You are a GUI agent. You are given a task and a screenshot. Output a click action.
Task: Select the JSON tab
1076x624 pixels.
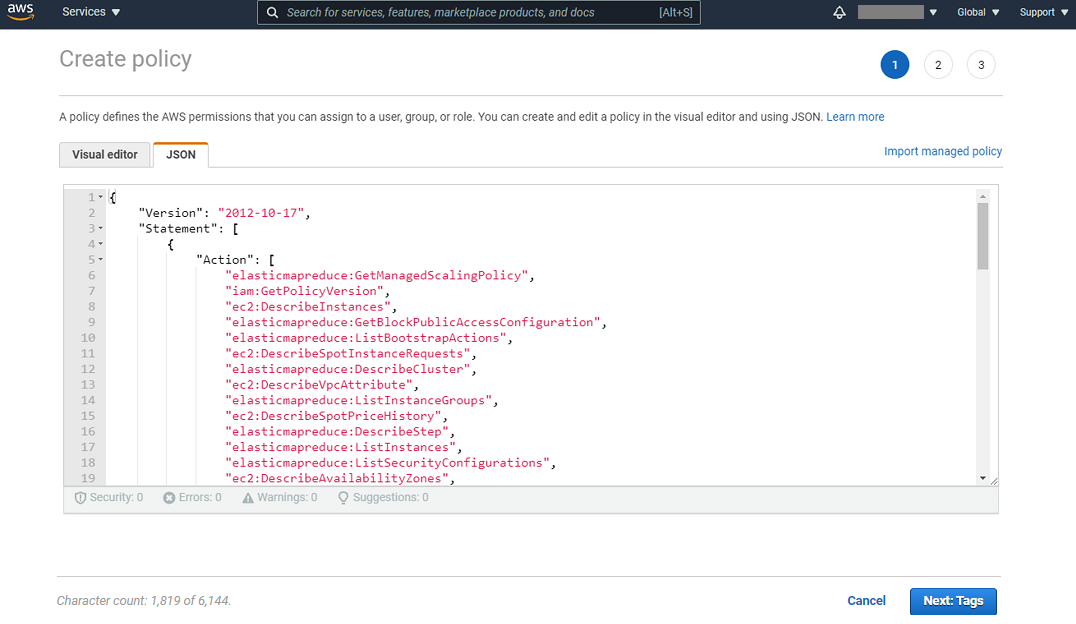(x=180, y=154)
